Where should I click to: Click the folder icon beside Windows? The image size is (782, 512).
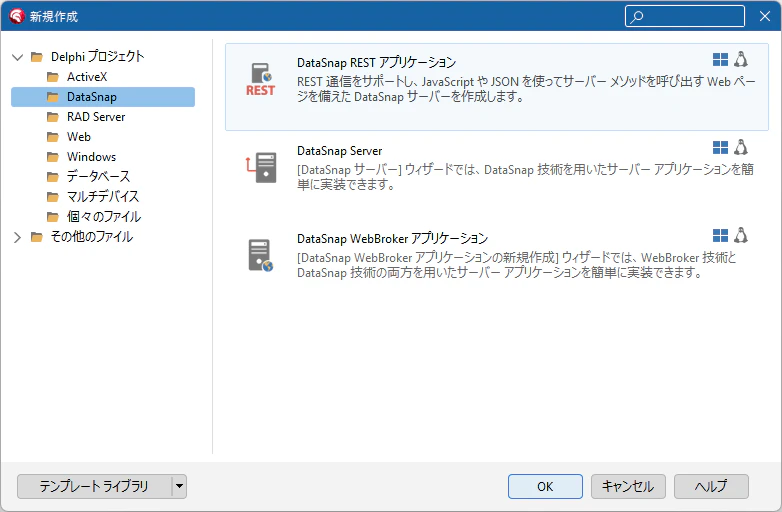pyautogui.click(x=53, y=157)
